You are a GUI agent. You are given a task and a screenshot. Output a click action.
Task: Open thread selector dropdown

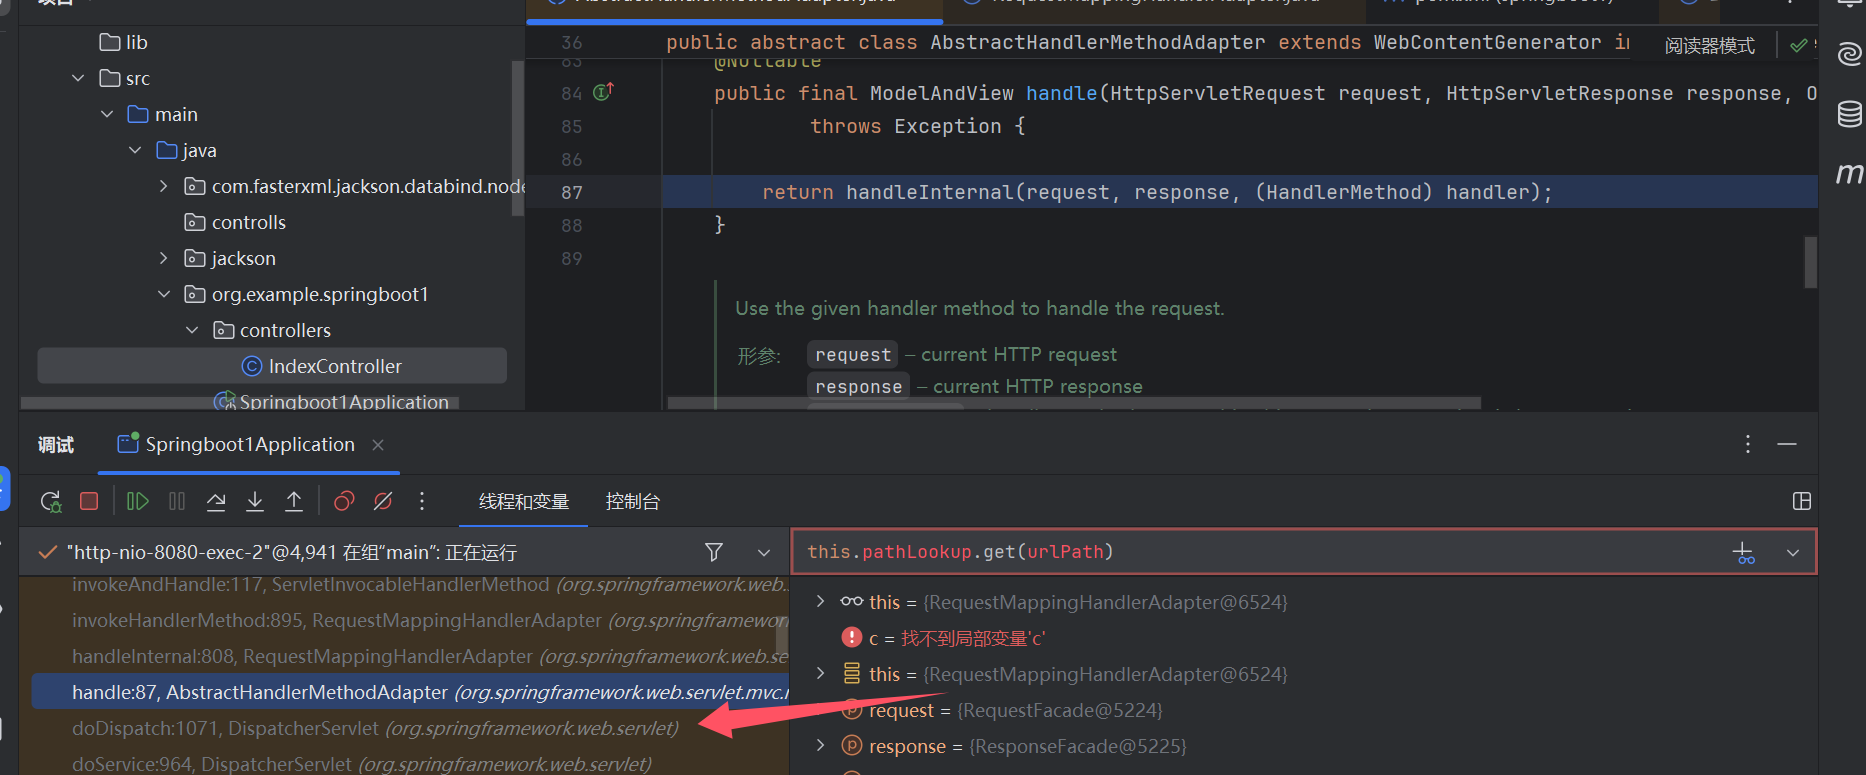764,553
